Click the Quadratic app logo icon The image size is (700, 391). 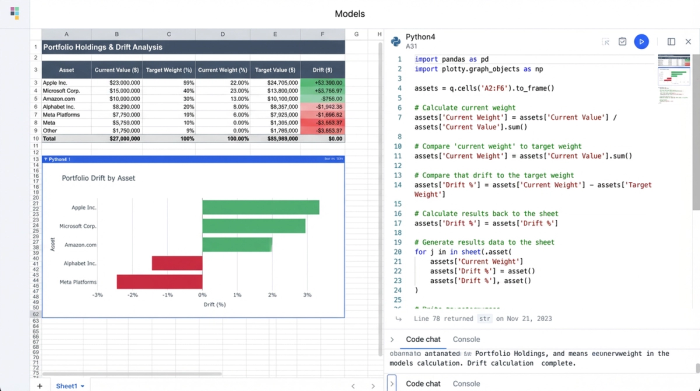tap(15, 13)
